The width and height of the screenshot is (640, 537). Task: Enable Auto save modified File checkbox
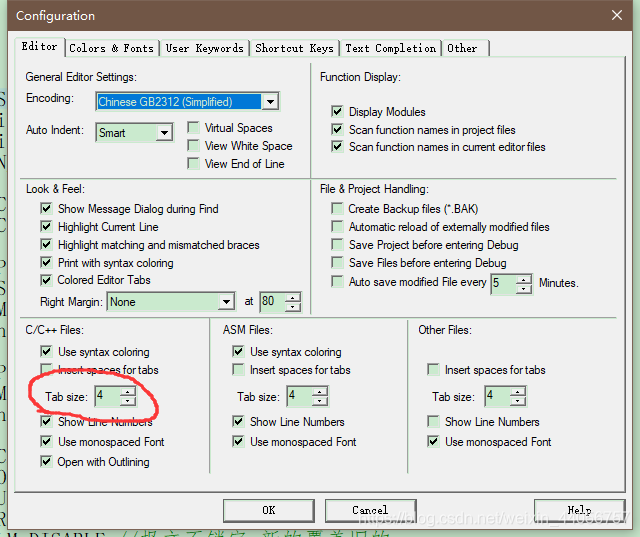(x=337, y=282)
